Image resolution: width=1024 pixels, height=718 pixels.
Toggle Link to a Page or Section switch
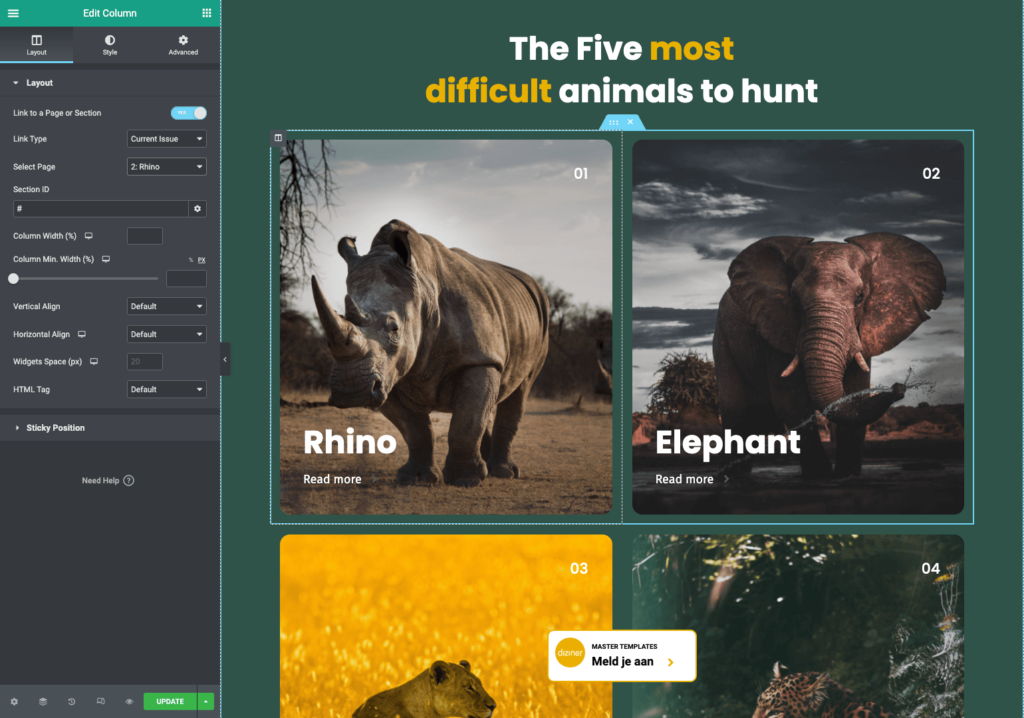coord(188,113)
